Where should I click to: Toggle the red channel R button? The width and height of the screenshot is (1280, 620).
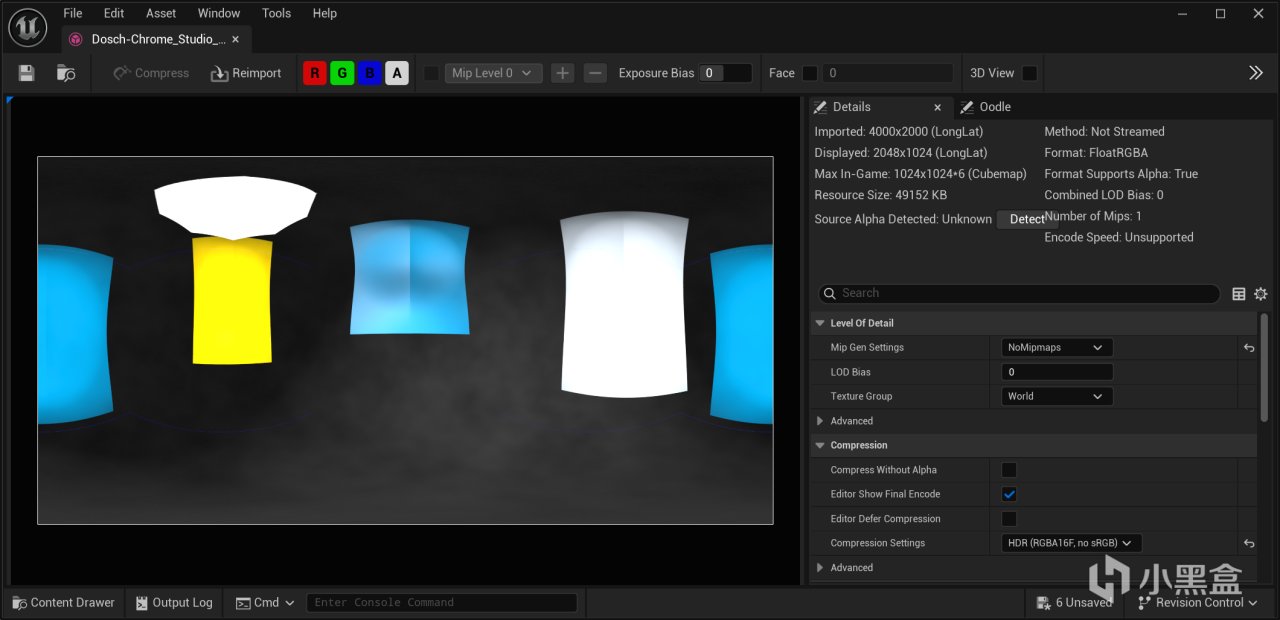[x=315, y=73]
